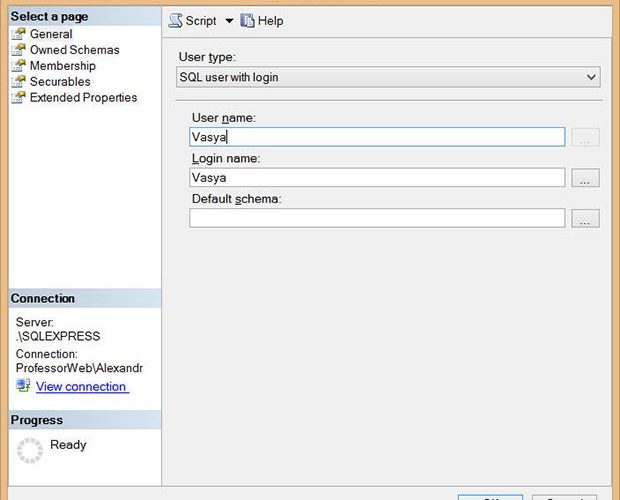Show the Extended Properties page
This screenshot has height=500, width=620.
coord(83,98)
